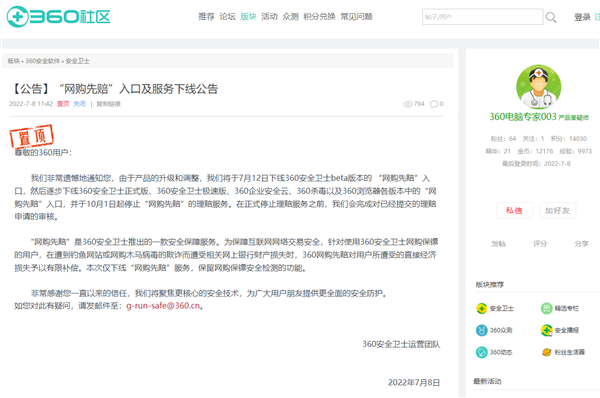Click the 最后登录时间: 2022-7-8 text
This screenshot has width=600, height=398.
click(536, 164)
